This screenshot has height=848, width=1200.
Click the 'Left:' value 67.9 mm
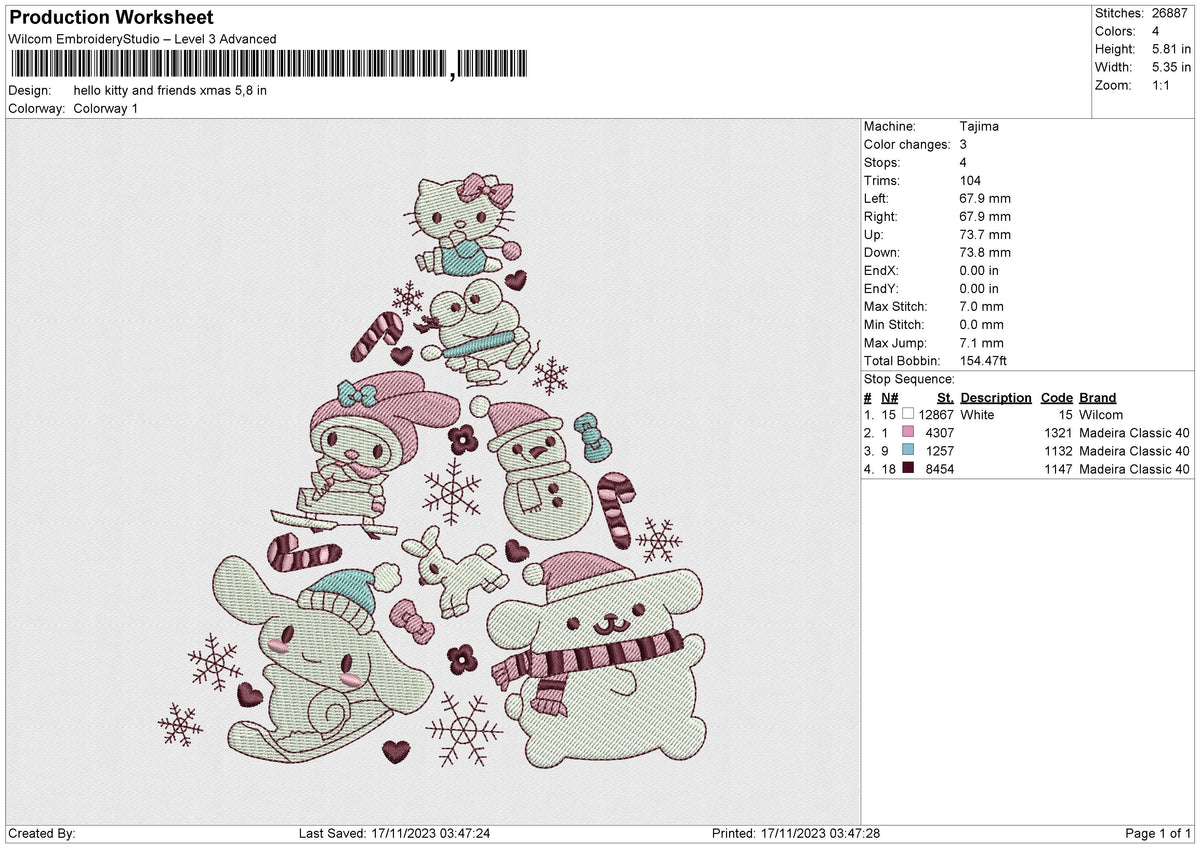(985, 198)
